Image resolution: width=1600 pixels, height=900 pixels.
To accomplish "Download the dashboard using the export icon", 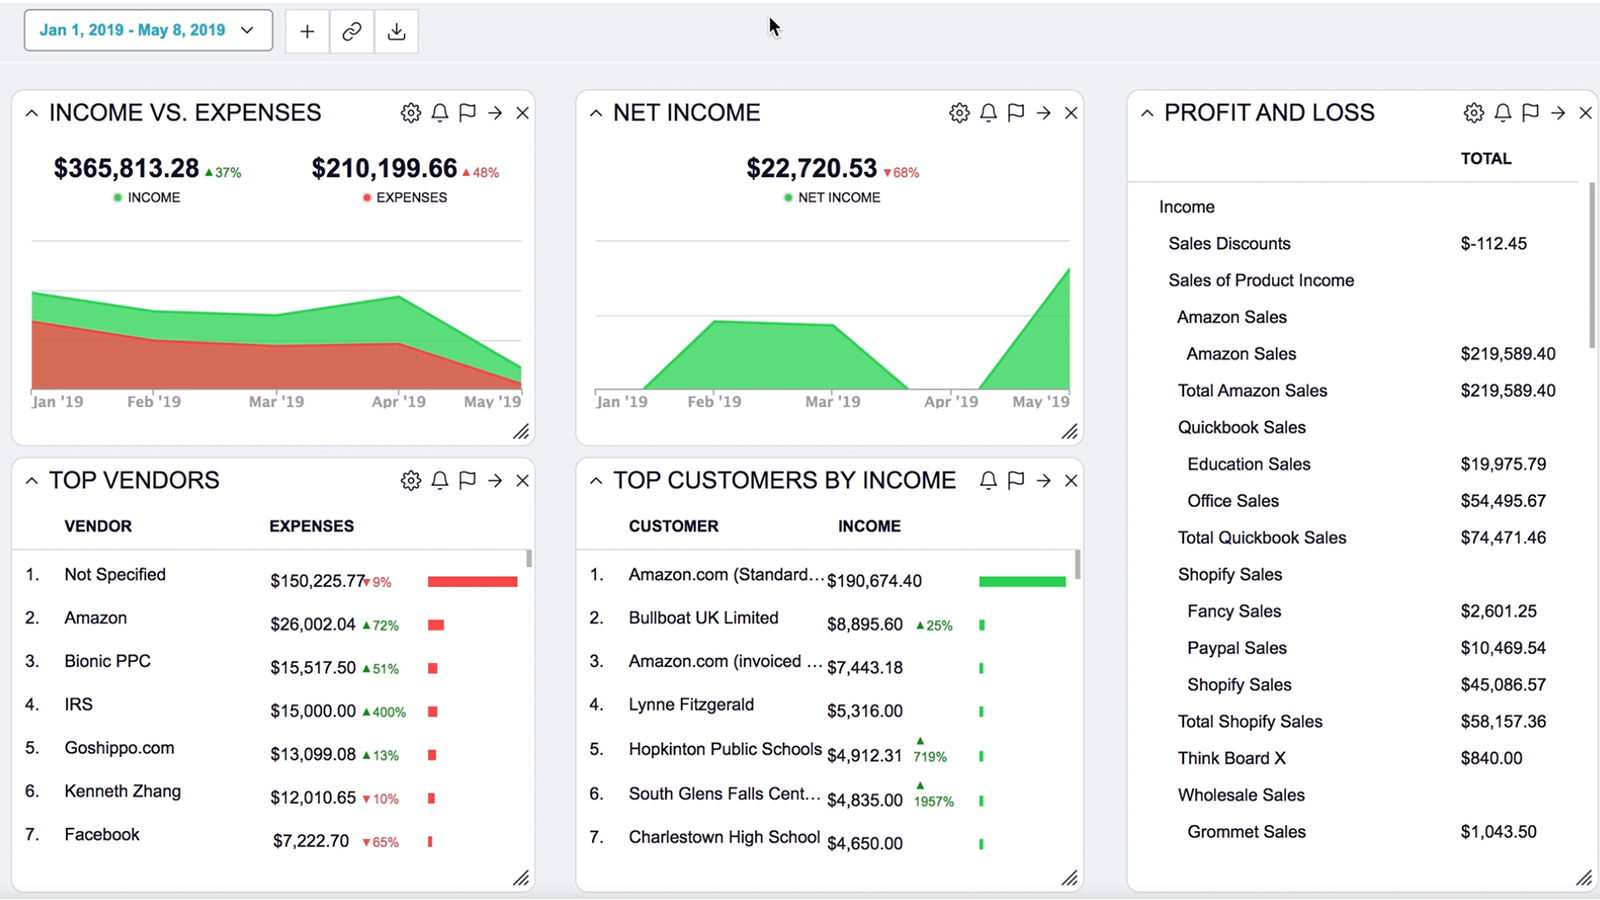I will [x=396, y=31].
